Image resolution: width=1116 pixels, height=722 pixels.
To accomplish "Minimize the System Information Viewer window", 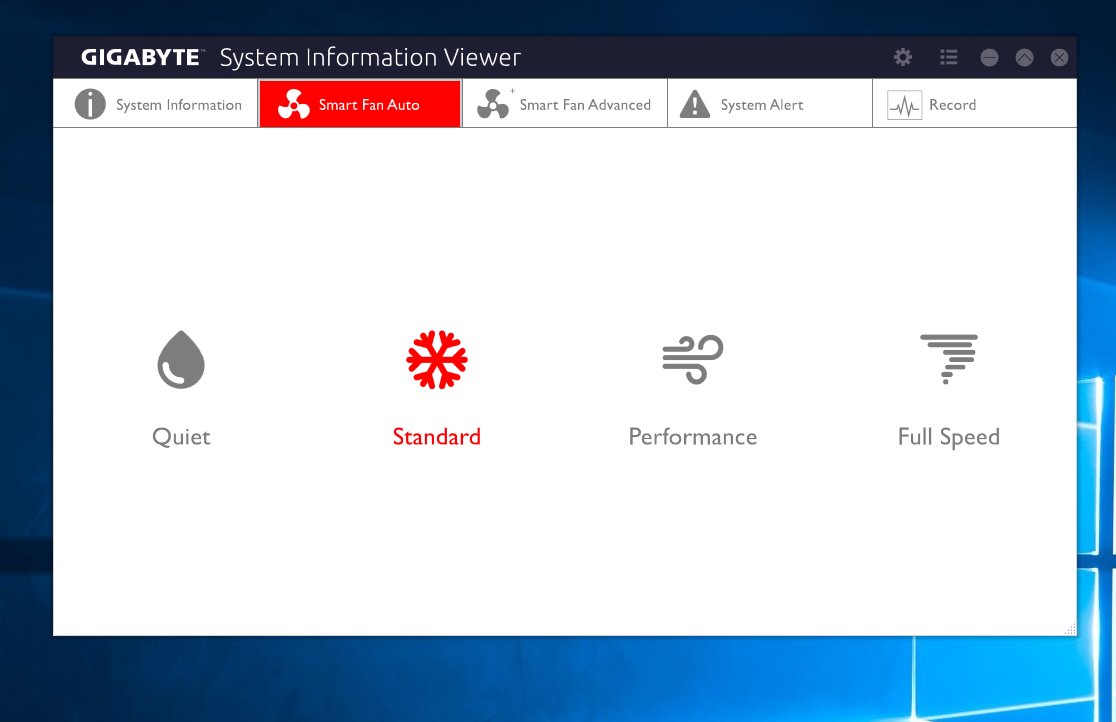I will tap(989, 57).
